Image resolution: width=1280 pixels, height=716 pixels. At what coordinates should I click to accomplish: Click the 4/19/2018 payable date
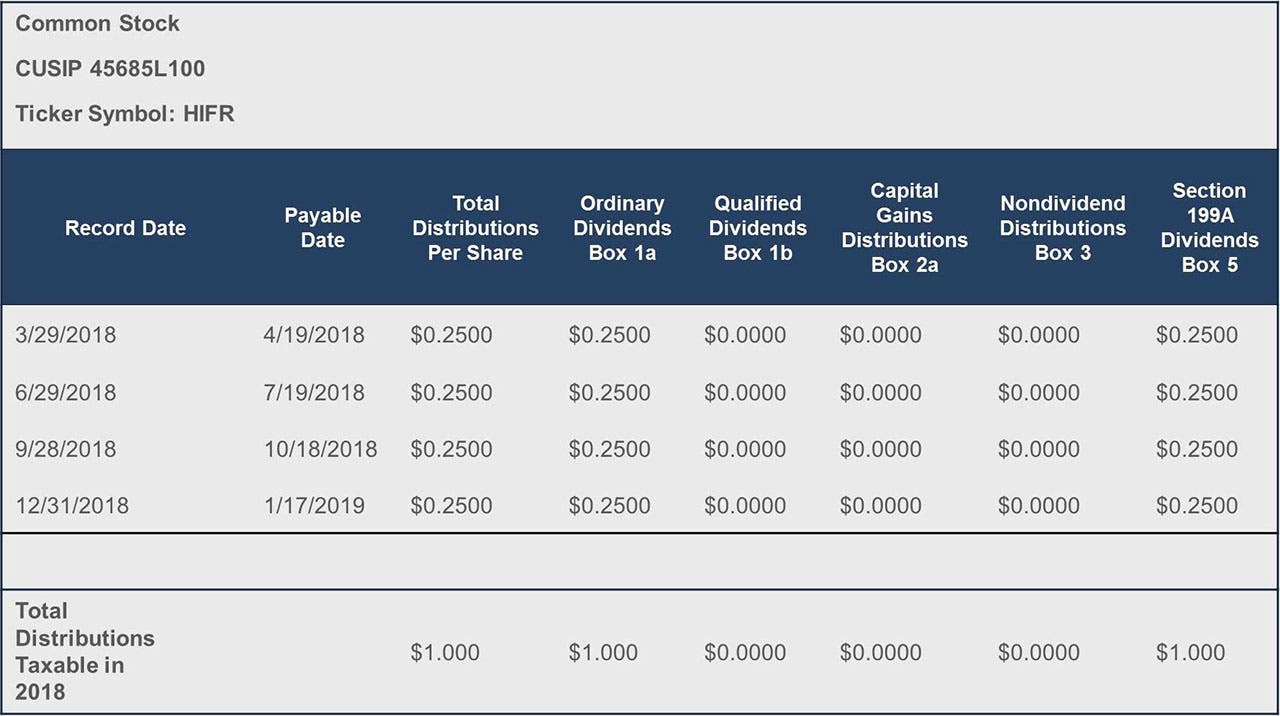314,335
